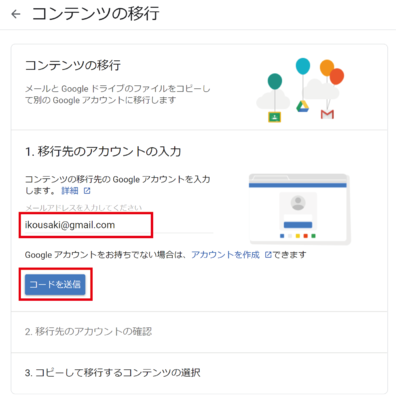Click the browser sign-in illustration thumbnail
396x400 pixels.
coord(299,209)
